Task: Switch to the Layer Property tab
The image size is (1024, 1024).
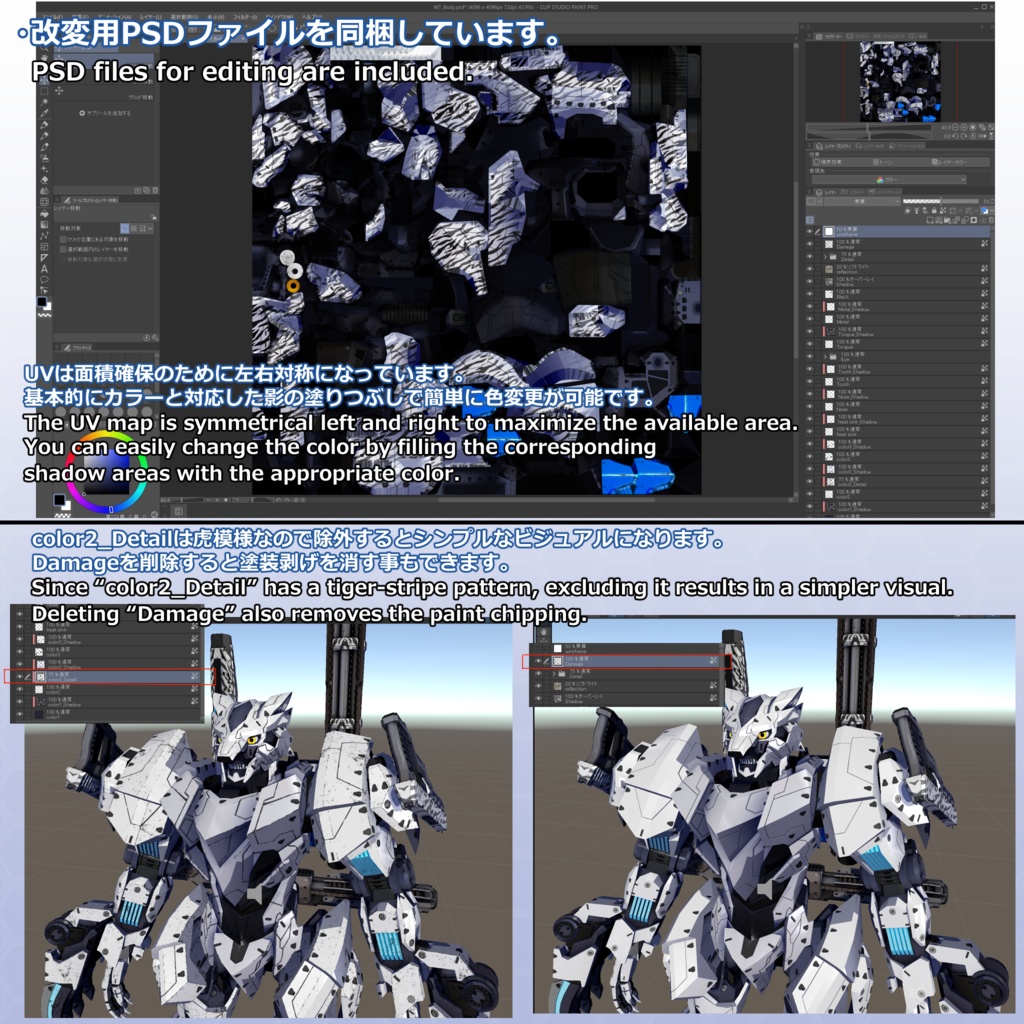Action: [834, 146]
